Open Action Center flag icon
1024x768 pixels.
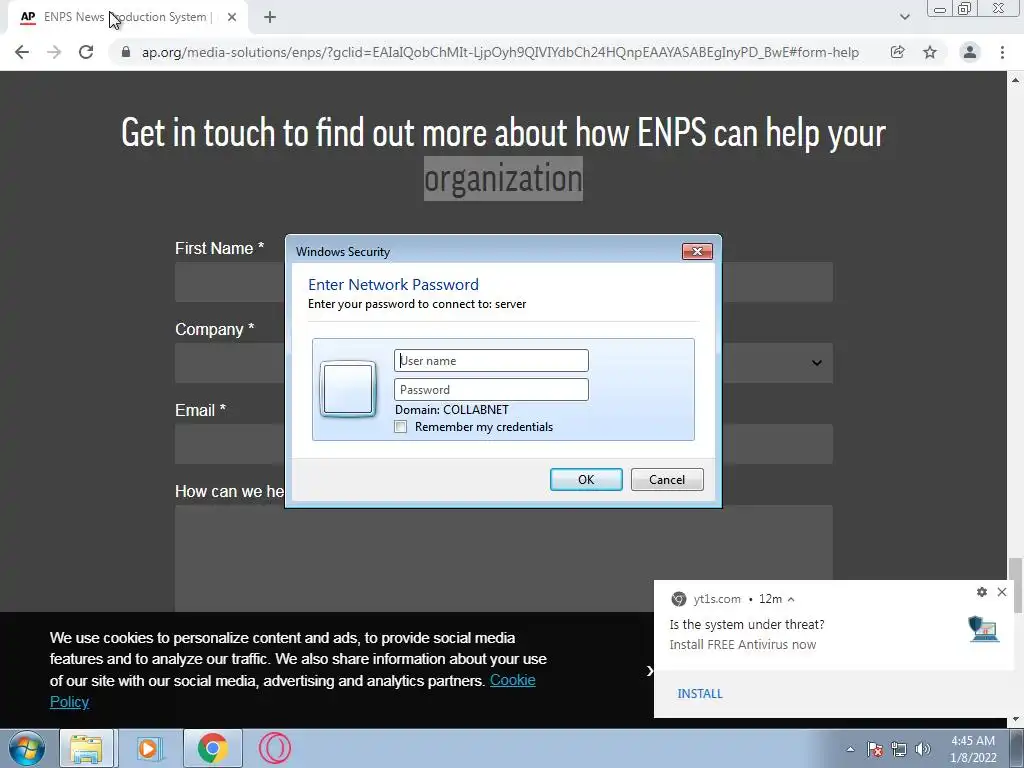875,750
